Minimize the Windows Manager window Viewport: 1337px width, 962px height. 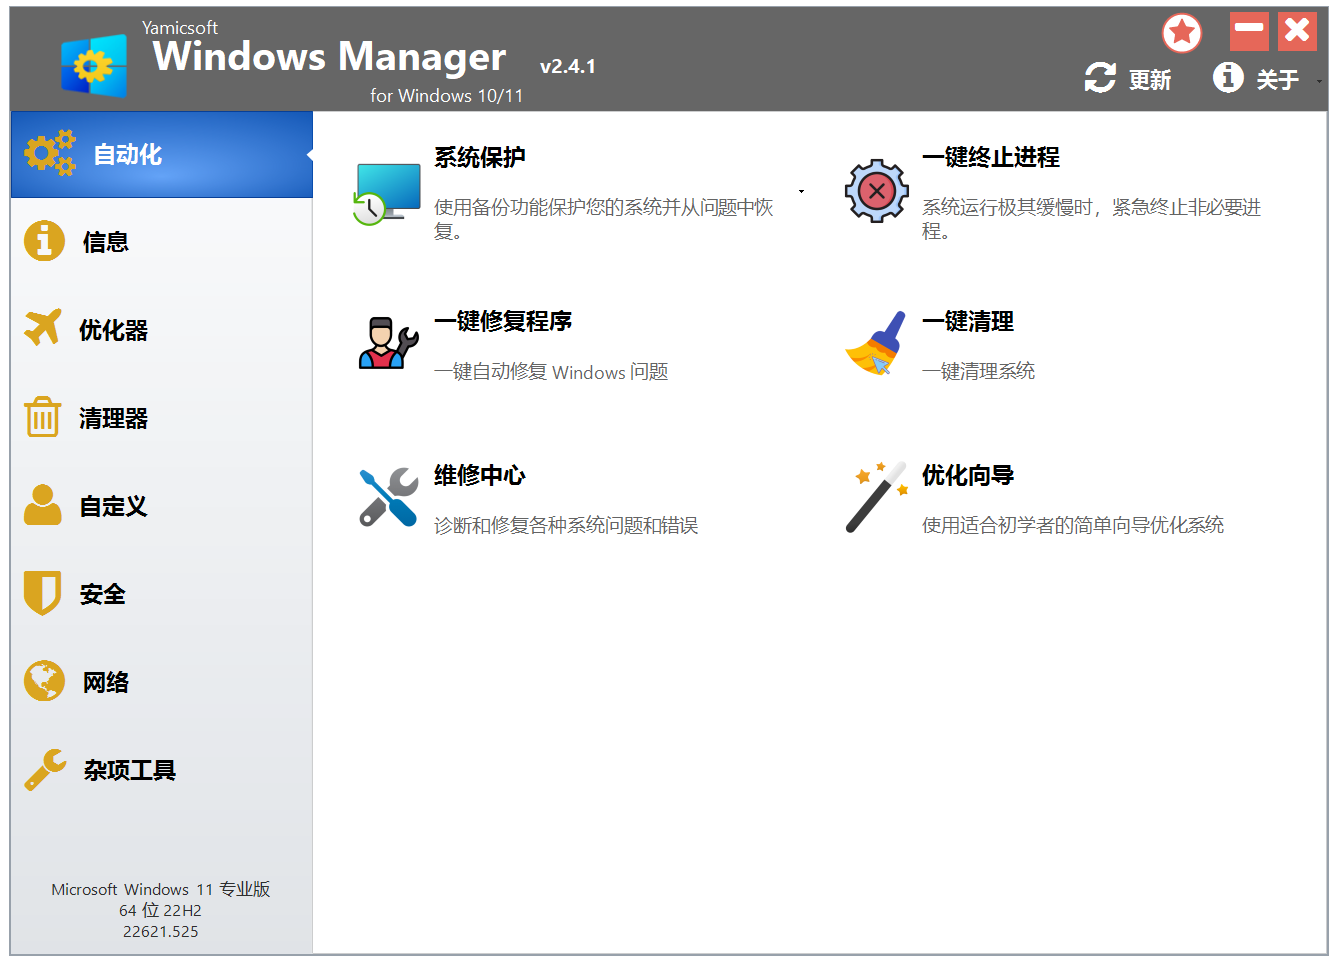[1249, 31]
